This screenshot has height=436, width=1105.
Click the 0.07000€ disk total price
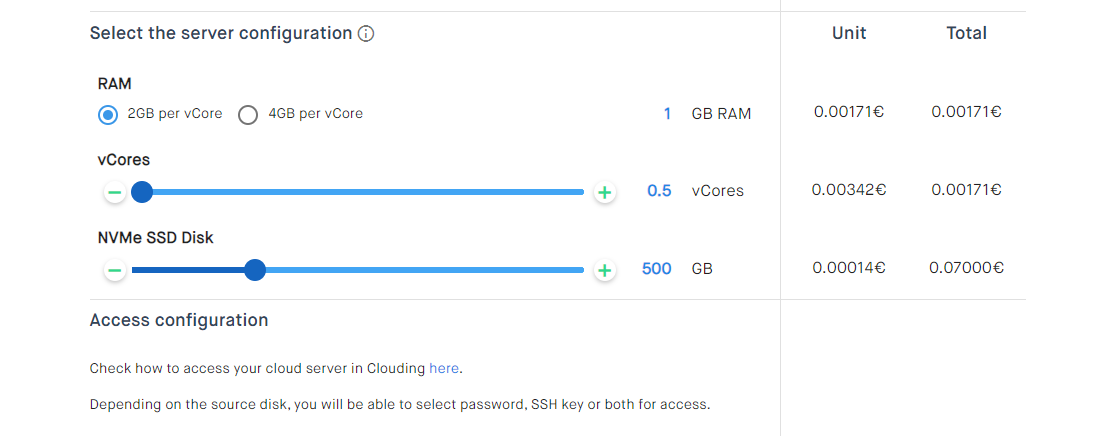coord(966,268)
